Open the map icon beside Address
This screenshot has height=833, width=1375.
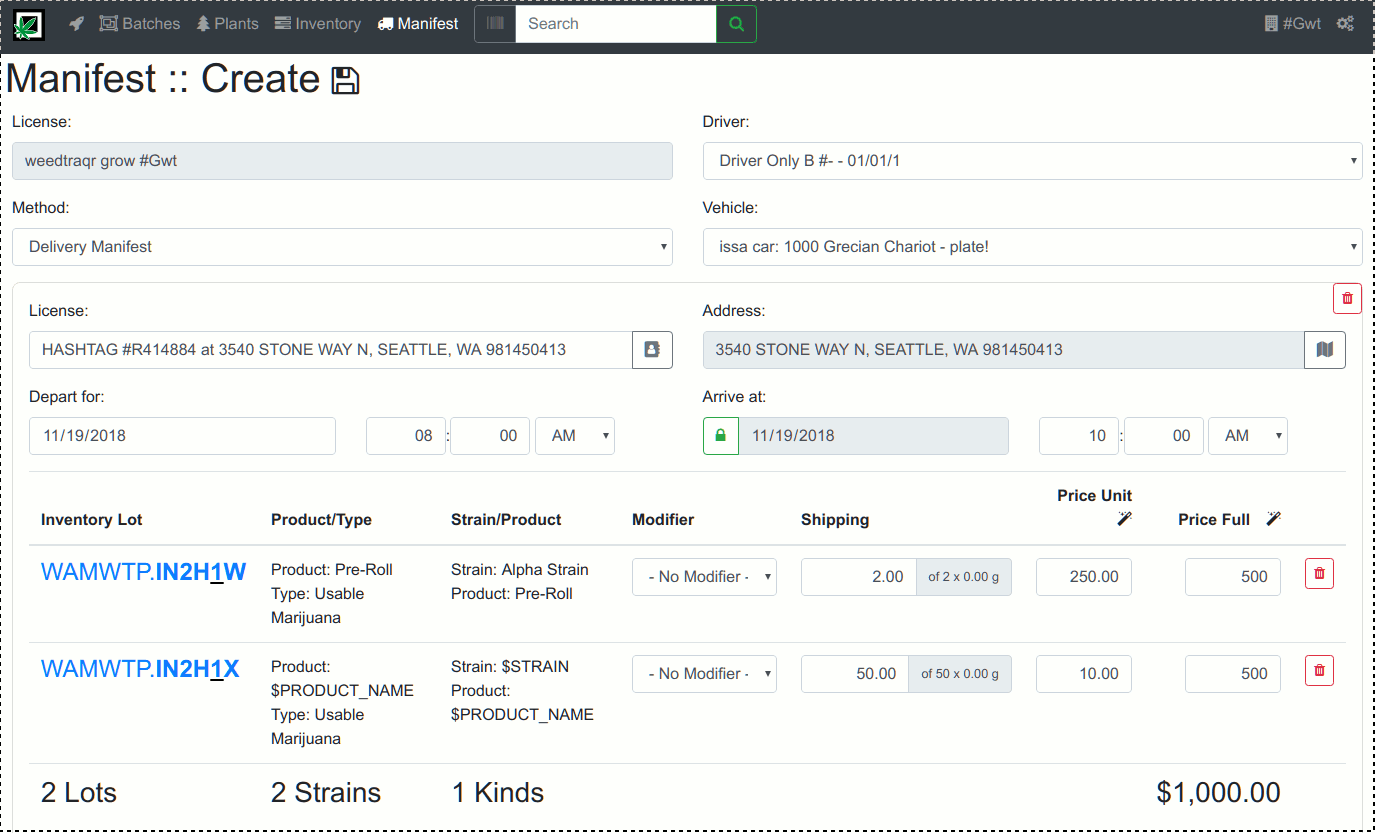click(x=1325, y=350)
